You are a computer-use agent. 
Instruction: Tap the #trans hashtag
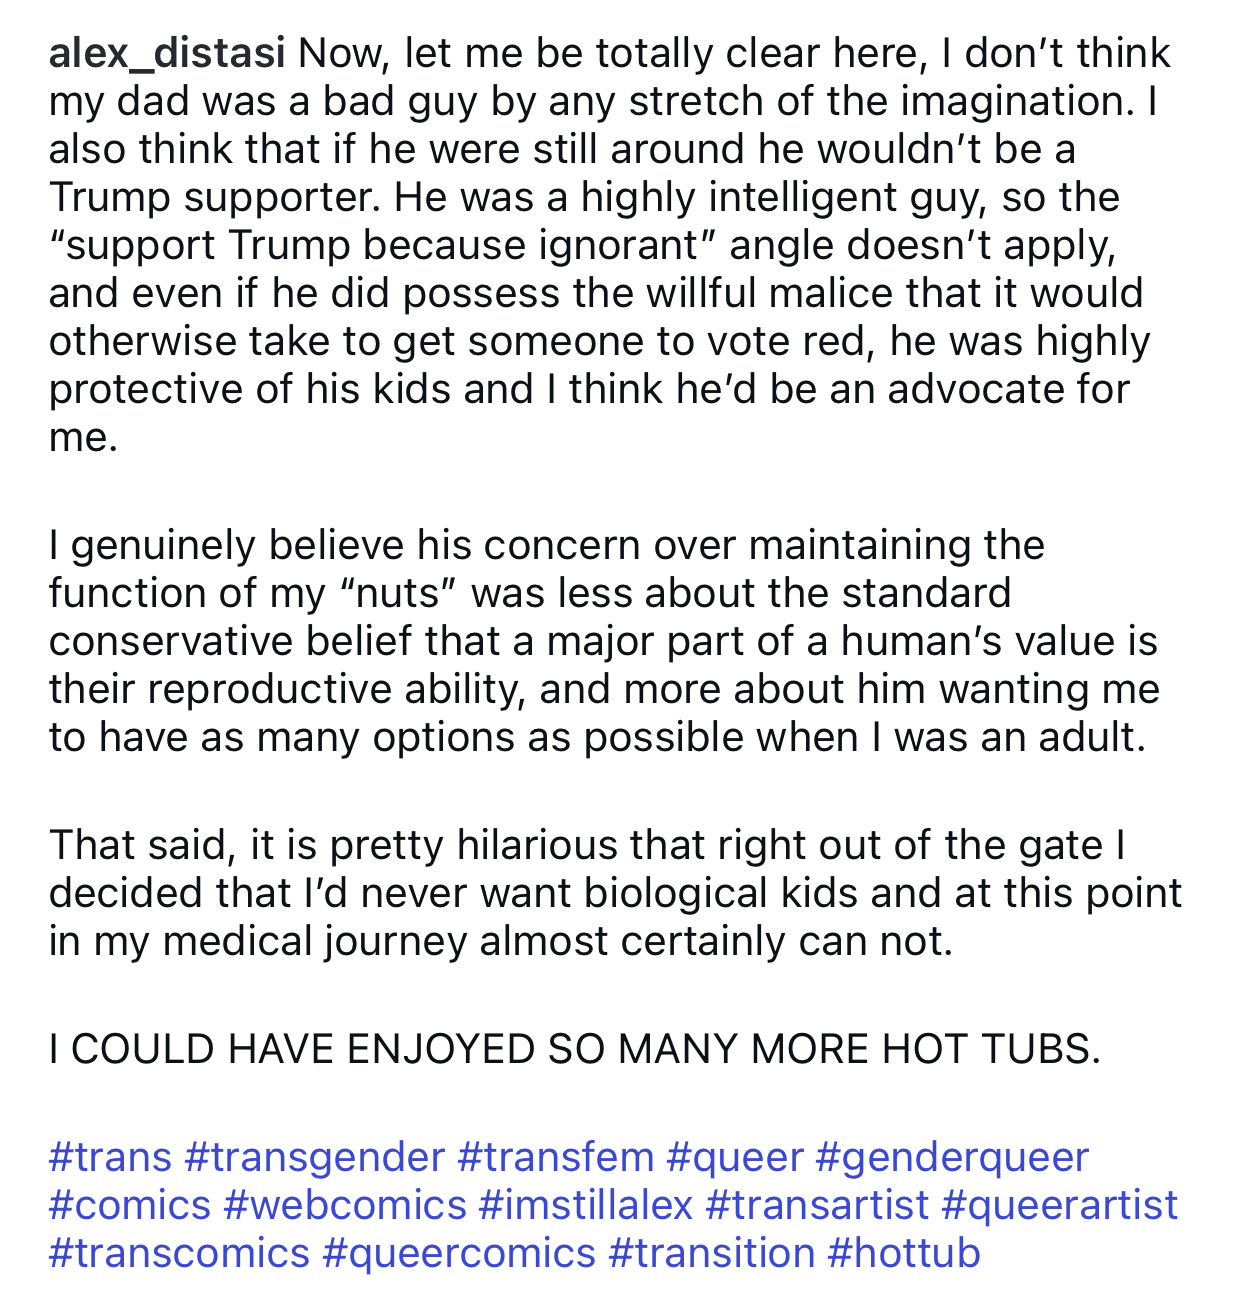pos(110,1157)
